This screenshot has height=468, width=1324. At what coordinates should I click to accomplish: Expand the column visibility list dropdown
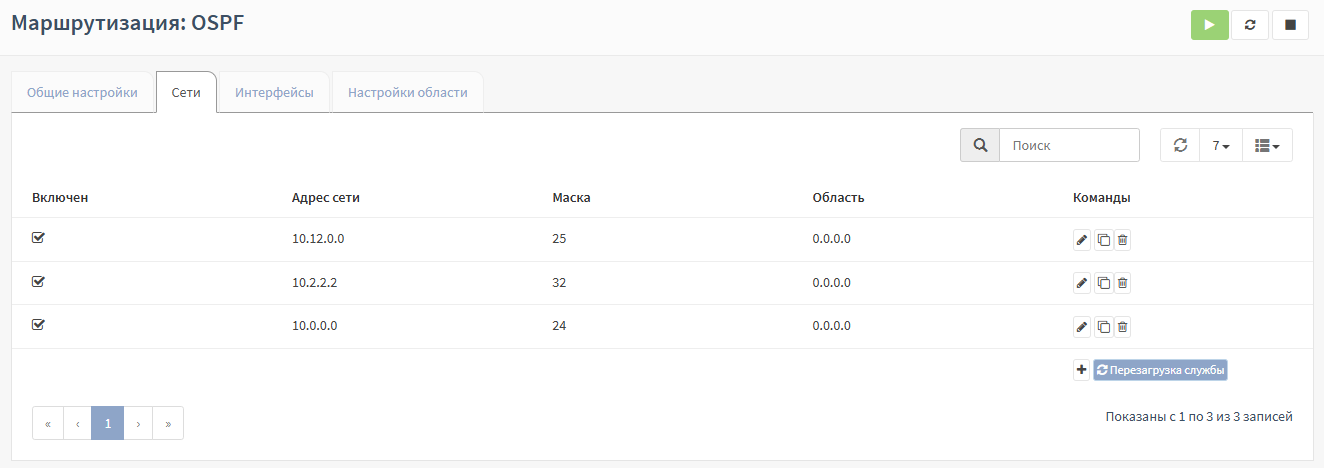[1267, 145]
